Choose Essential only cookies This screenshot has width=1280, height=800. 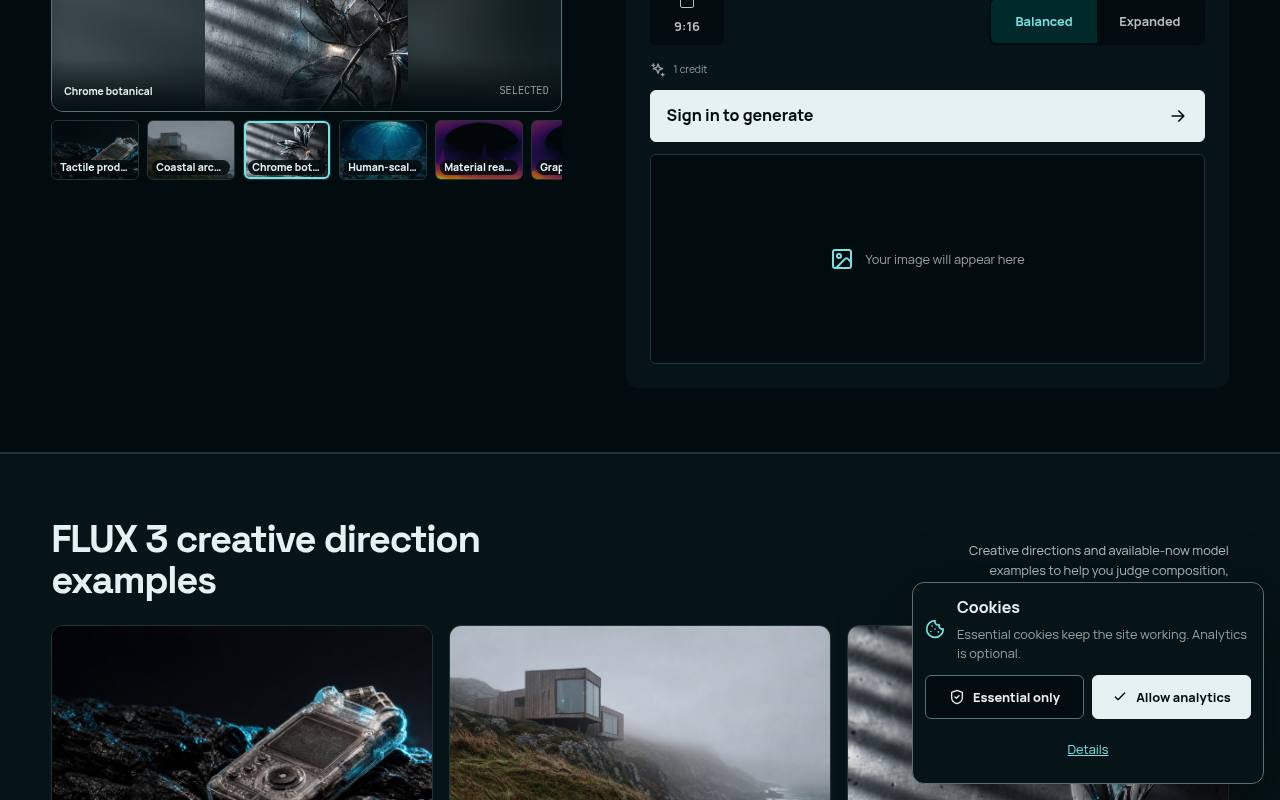pos(1004,697)
